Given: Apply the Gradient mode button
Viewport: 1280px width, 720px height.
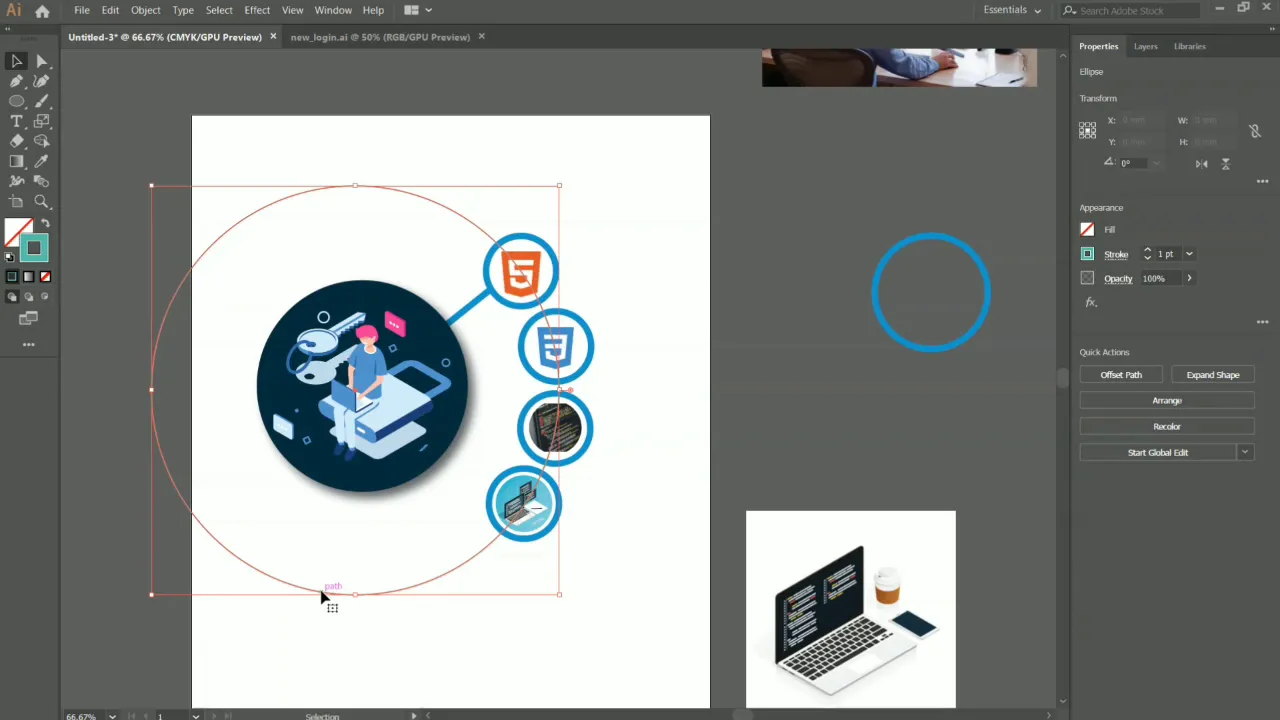Looking at the screenshot, I should (29, 277).
